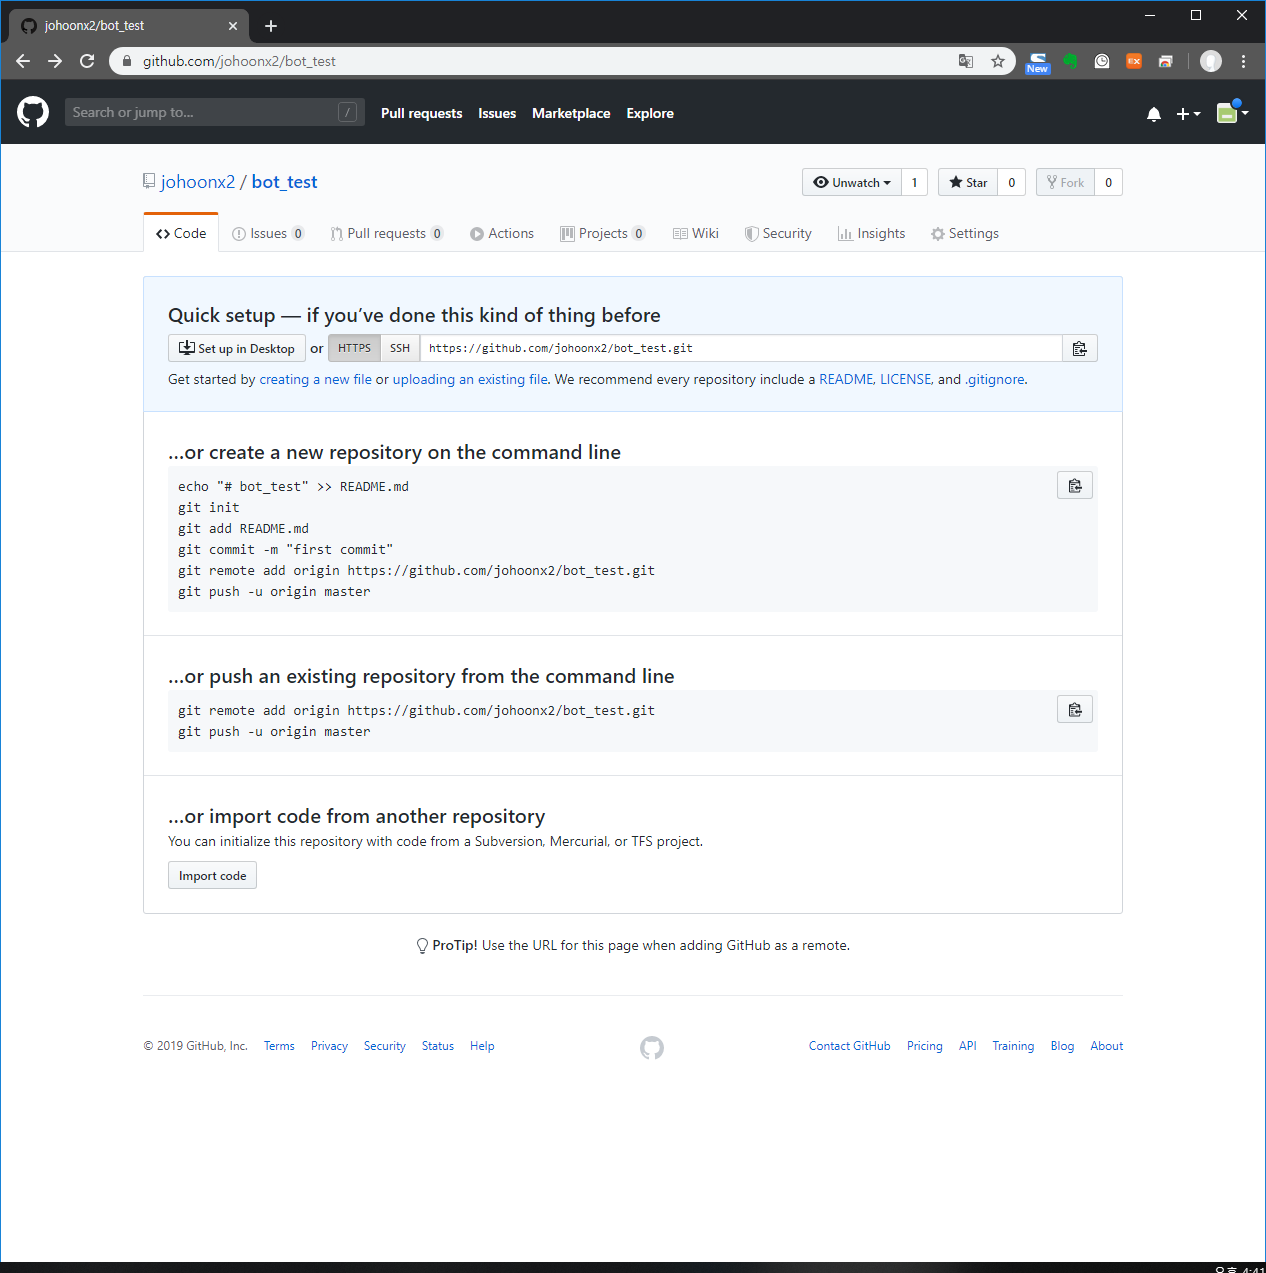Viewport: 1266px width, 1273px height.
Task: Select the HTTPS clone protocol
Action: point(354,348)
